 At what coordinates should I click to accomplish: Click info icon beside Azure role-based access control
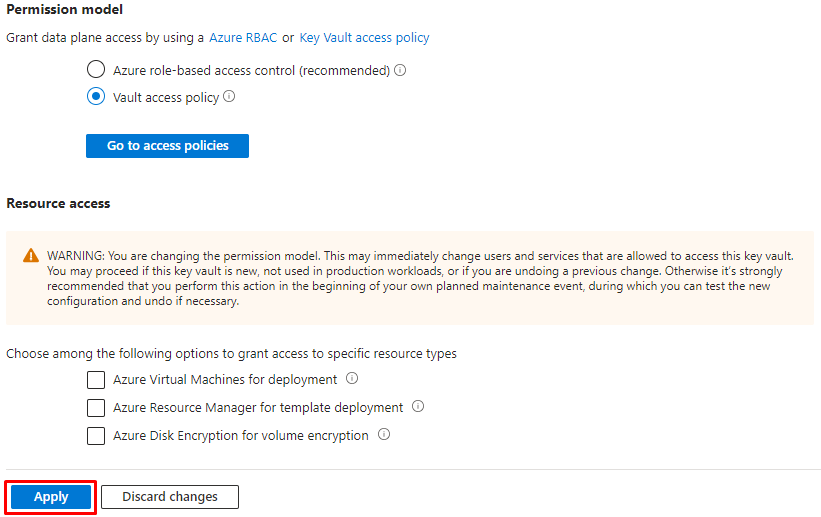400,71
